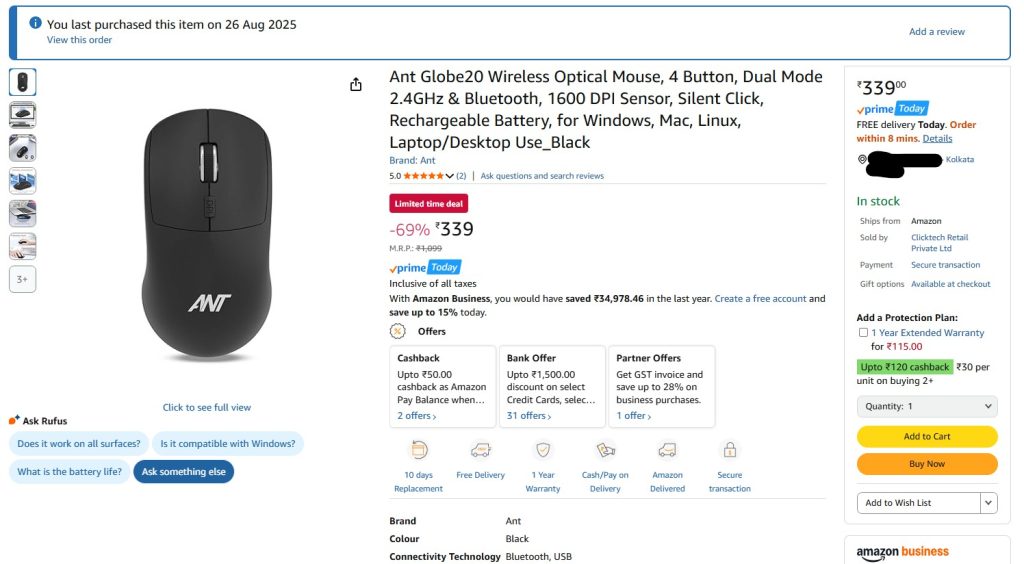Image resolution: width=1024 pixels, height=564 pixels.
Task: Click the 1 Year Warranty shield icon
Action: (x=543, y=450)
